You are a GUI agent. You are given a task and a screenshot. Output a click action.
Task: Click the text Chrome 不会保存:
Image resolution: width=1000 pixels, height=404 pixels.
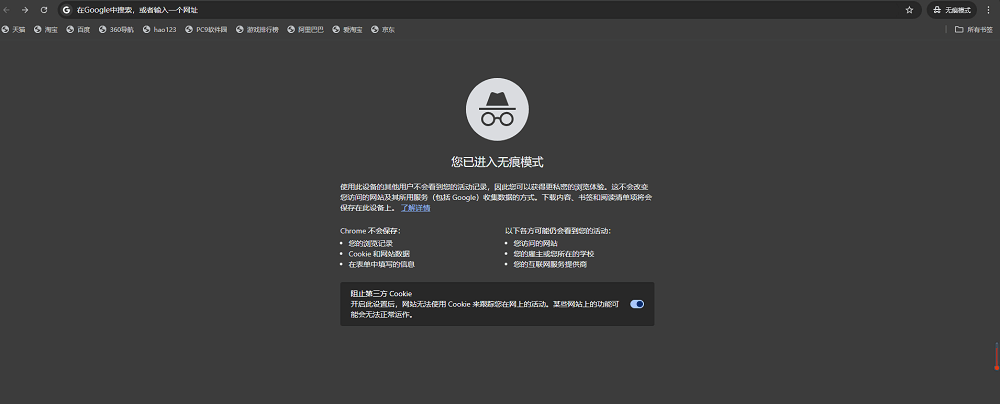(x=371, y=231)
